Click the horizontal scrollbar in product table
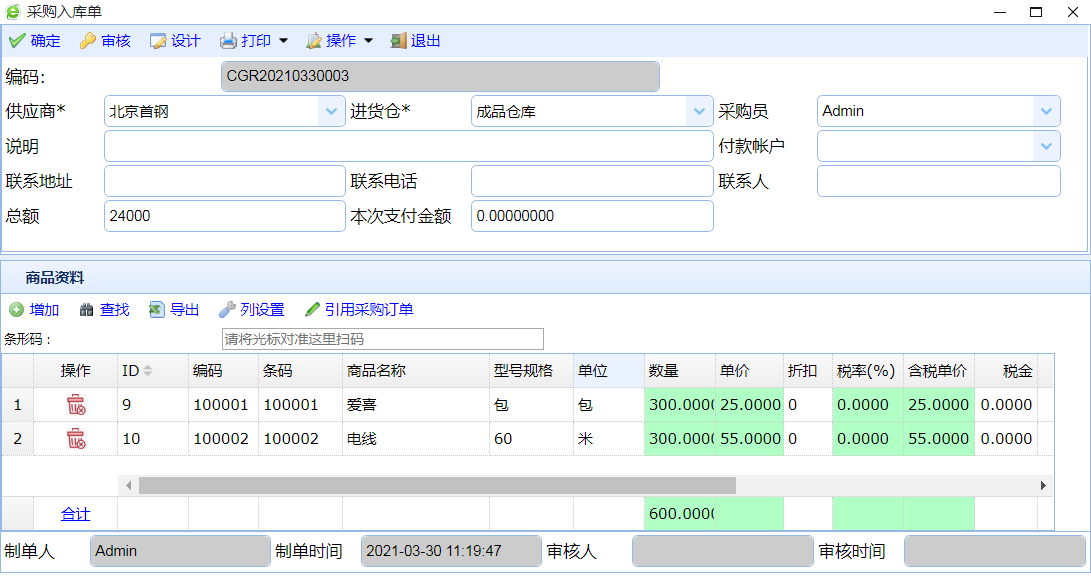The image size is (1091, 578). click(x=437, y=485)
